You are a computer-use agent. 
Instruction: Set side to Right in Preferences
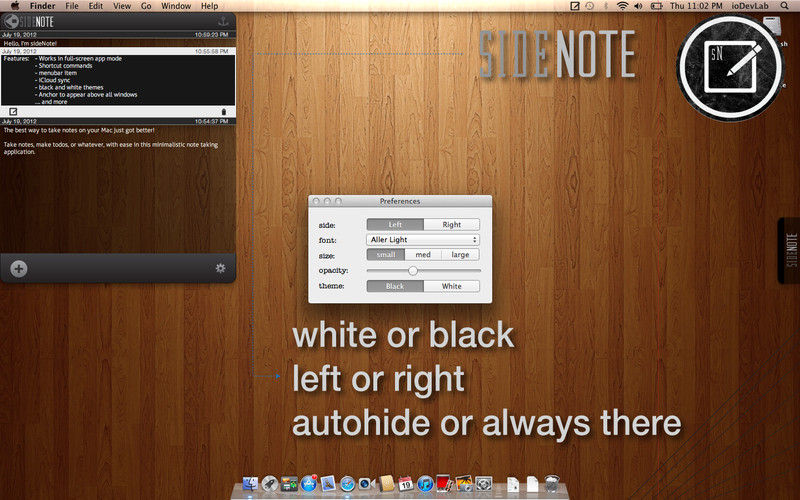[x=452, y=224]
